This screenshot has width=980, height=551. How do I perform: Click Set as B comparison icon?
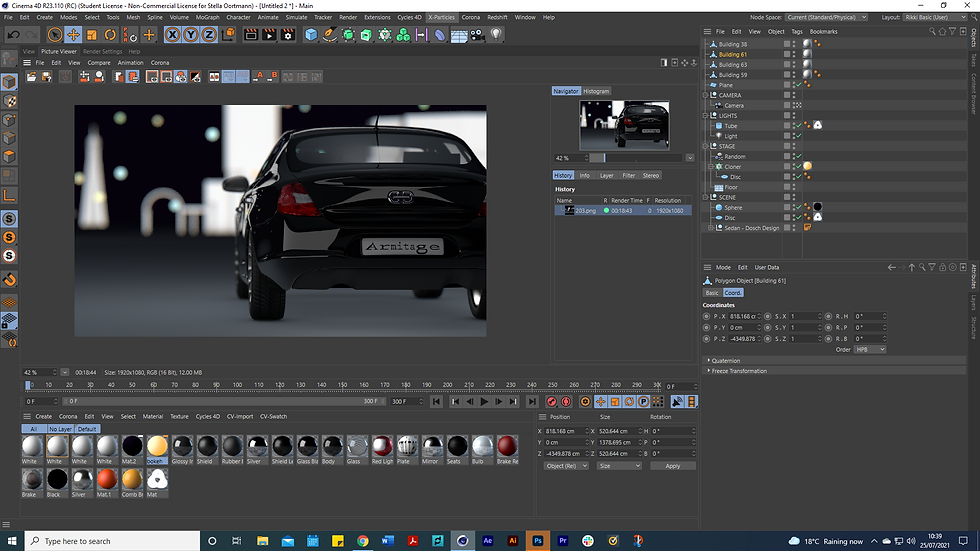pyautogui.click(x=272, y=76)
